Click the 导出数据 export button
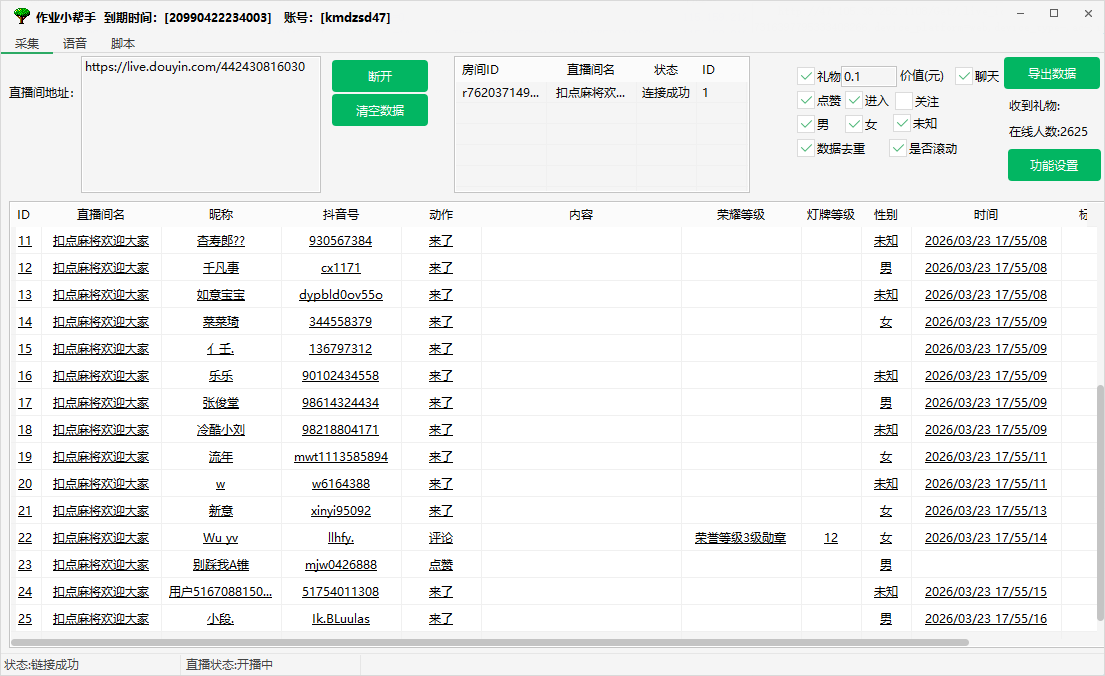Screen dimensions: 1105x676 point(1052,73)
